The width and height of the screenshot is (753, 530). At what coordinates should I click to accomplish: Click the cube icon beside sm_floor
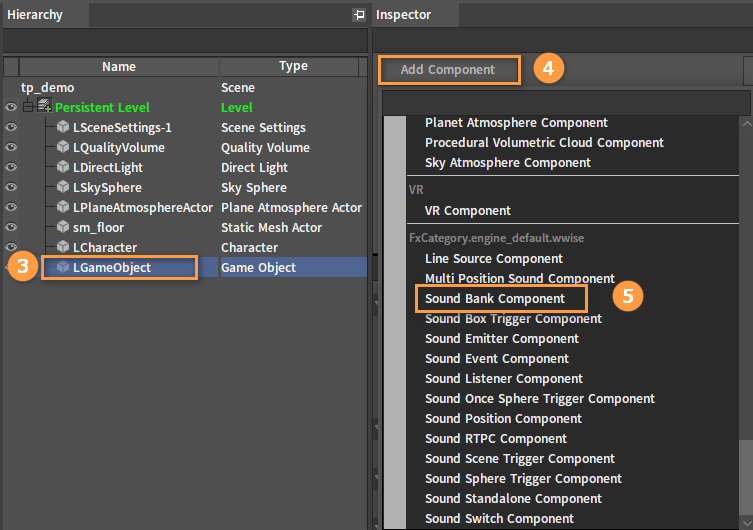tap(63, 227)
